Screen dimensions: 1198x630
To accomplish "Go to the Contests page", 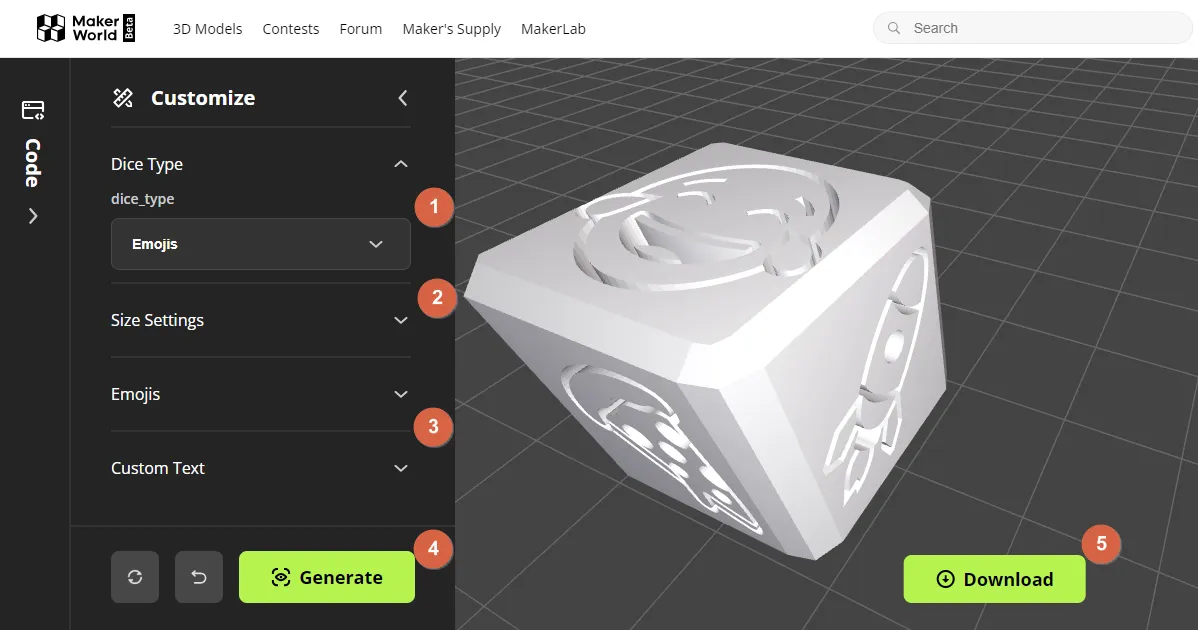I will [291, 29].
